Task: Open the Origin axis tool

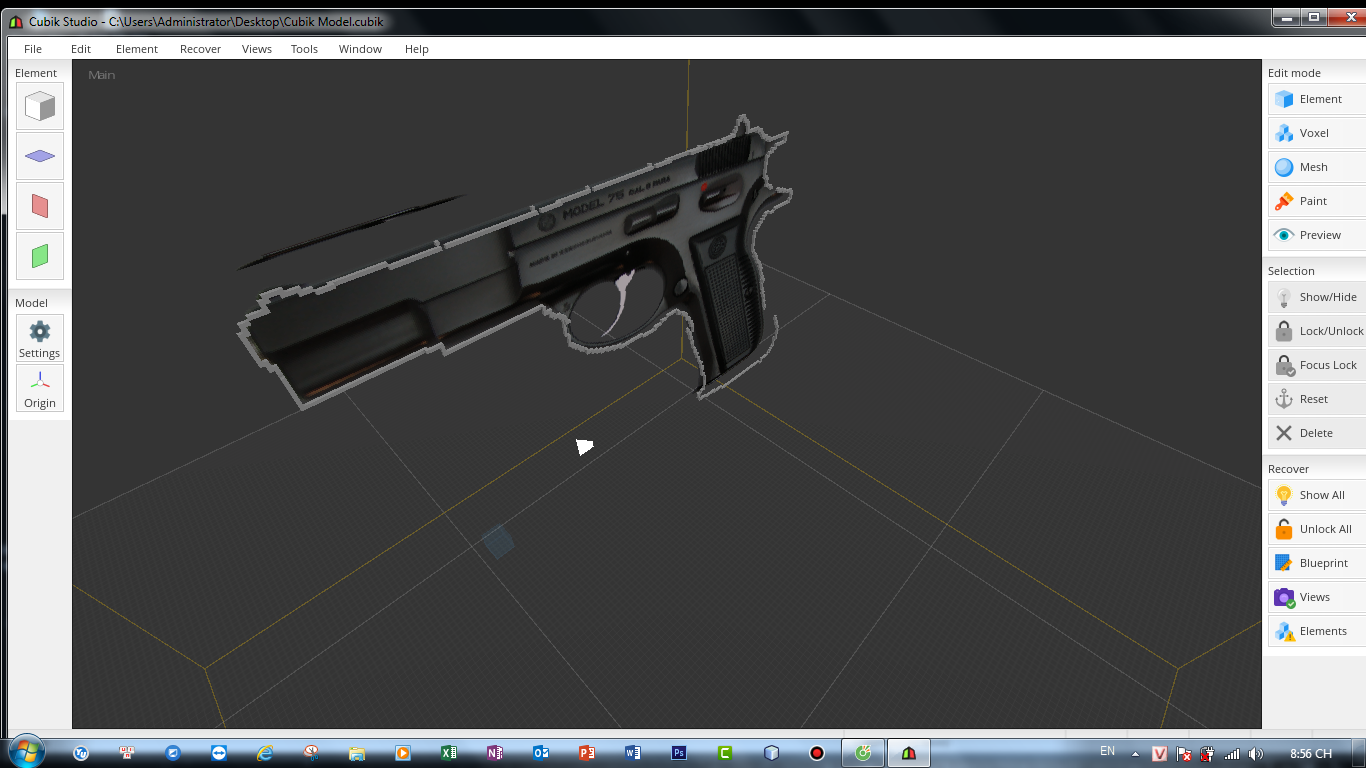Action: pyautogui.click(x=40, y=388)
